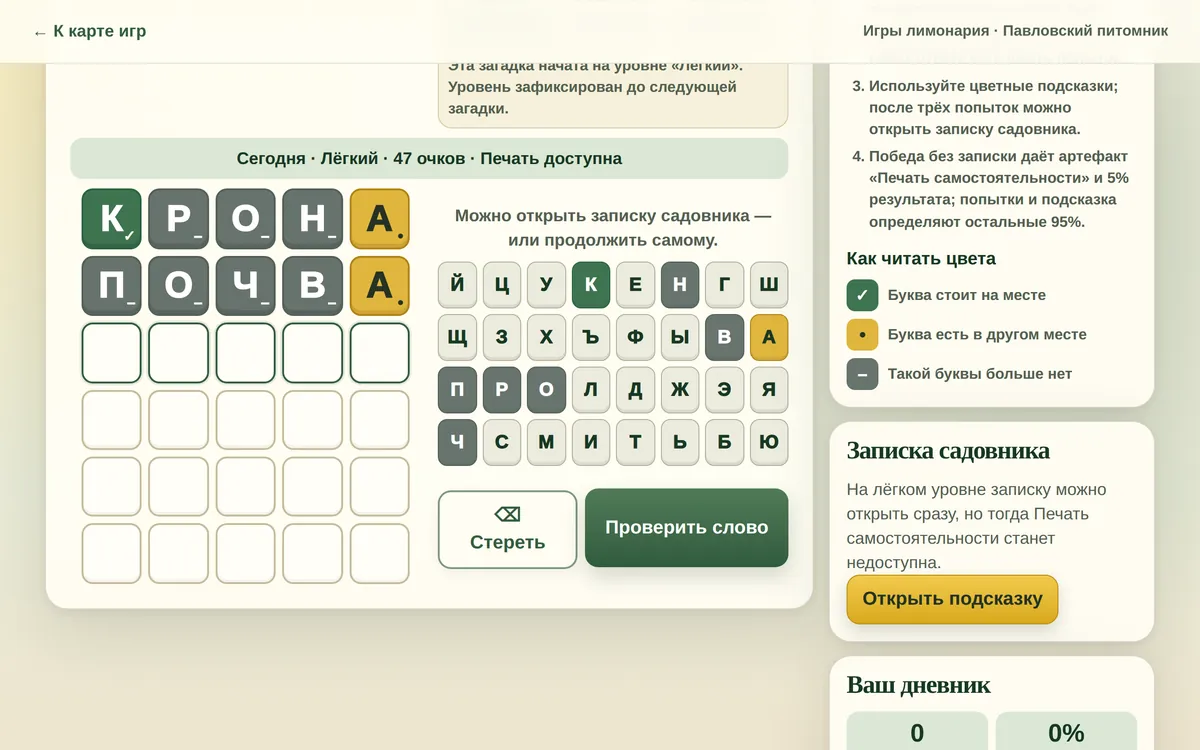1200x750 pixels.
Task: Click the «Ваш дневник» heading
Action: pyautogui.click(x=918, y=684)
